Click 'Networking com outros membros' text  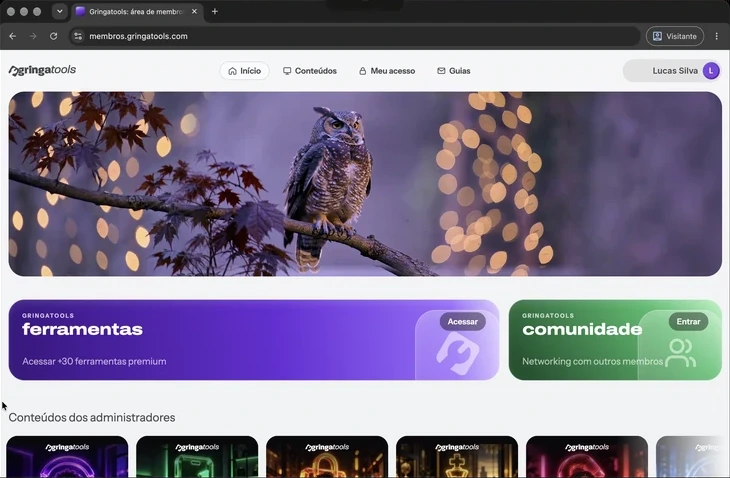[x=592, y=361]
